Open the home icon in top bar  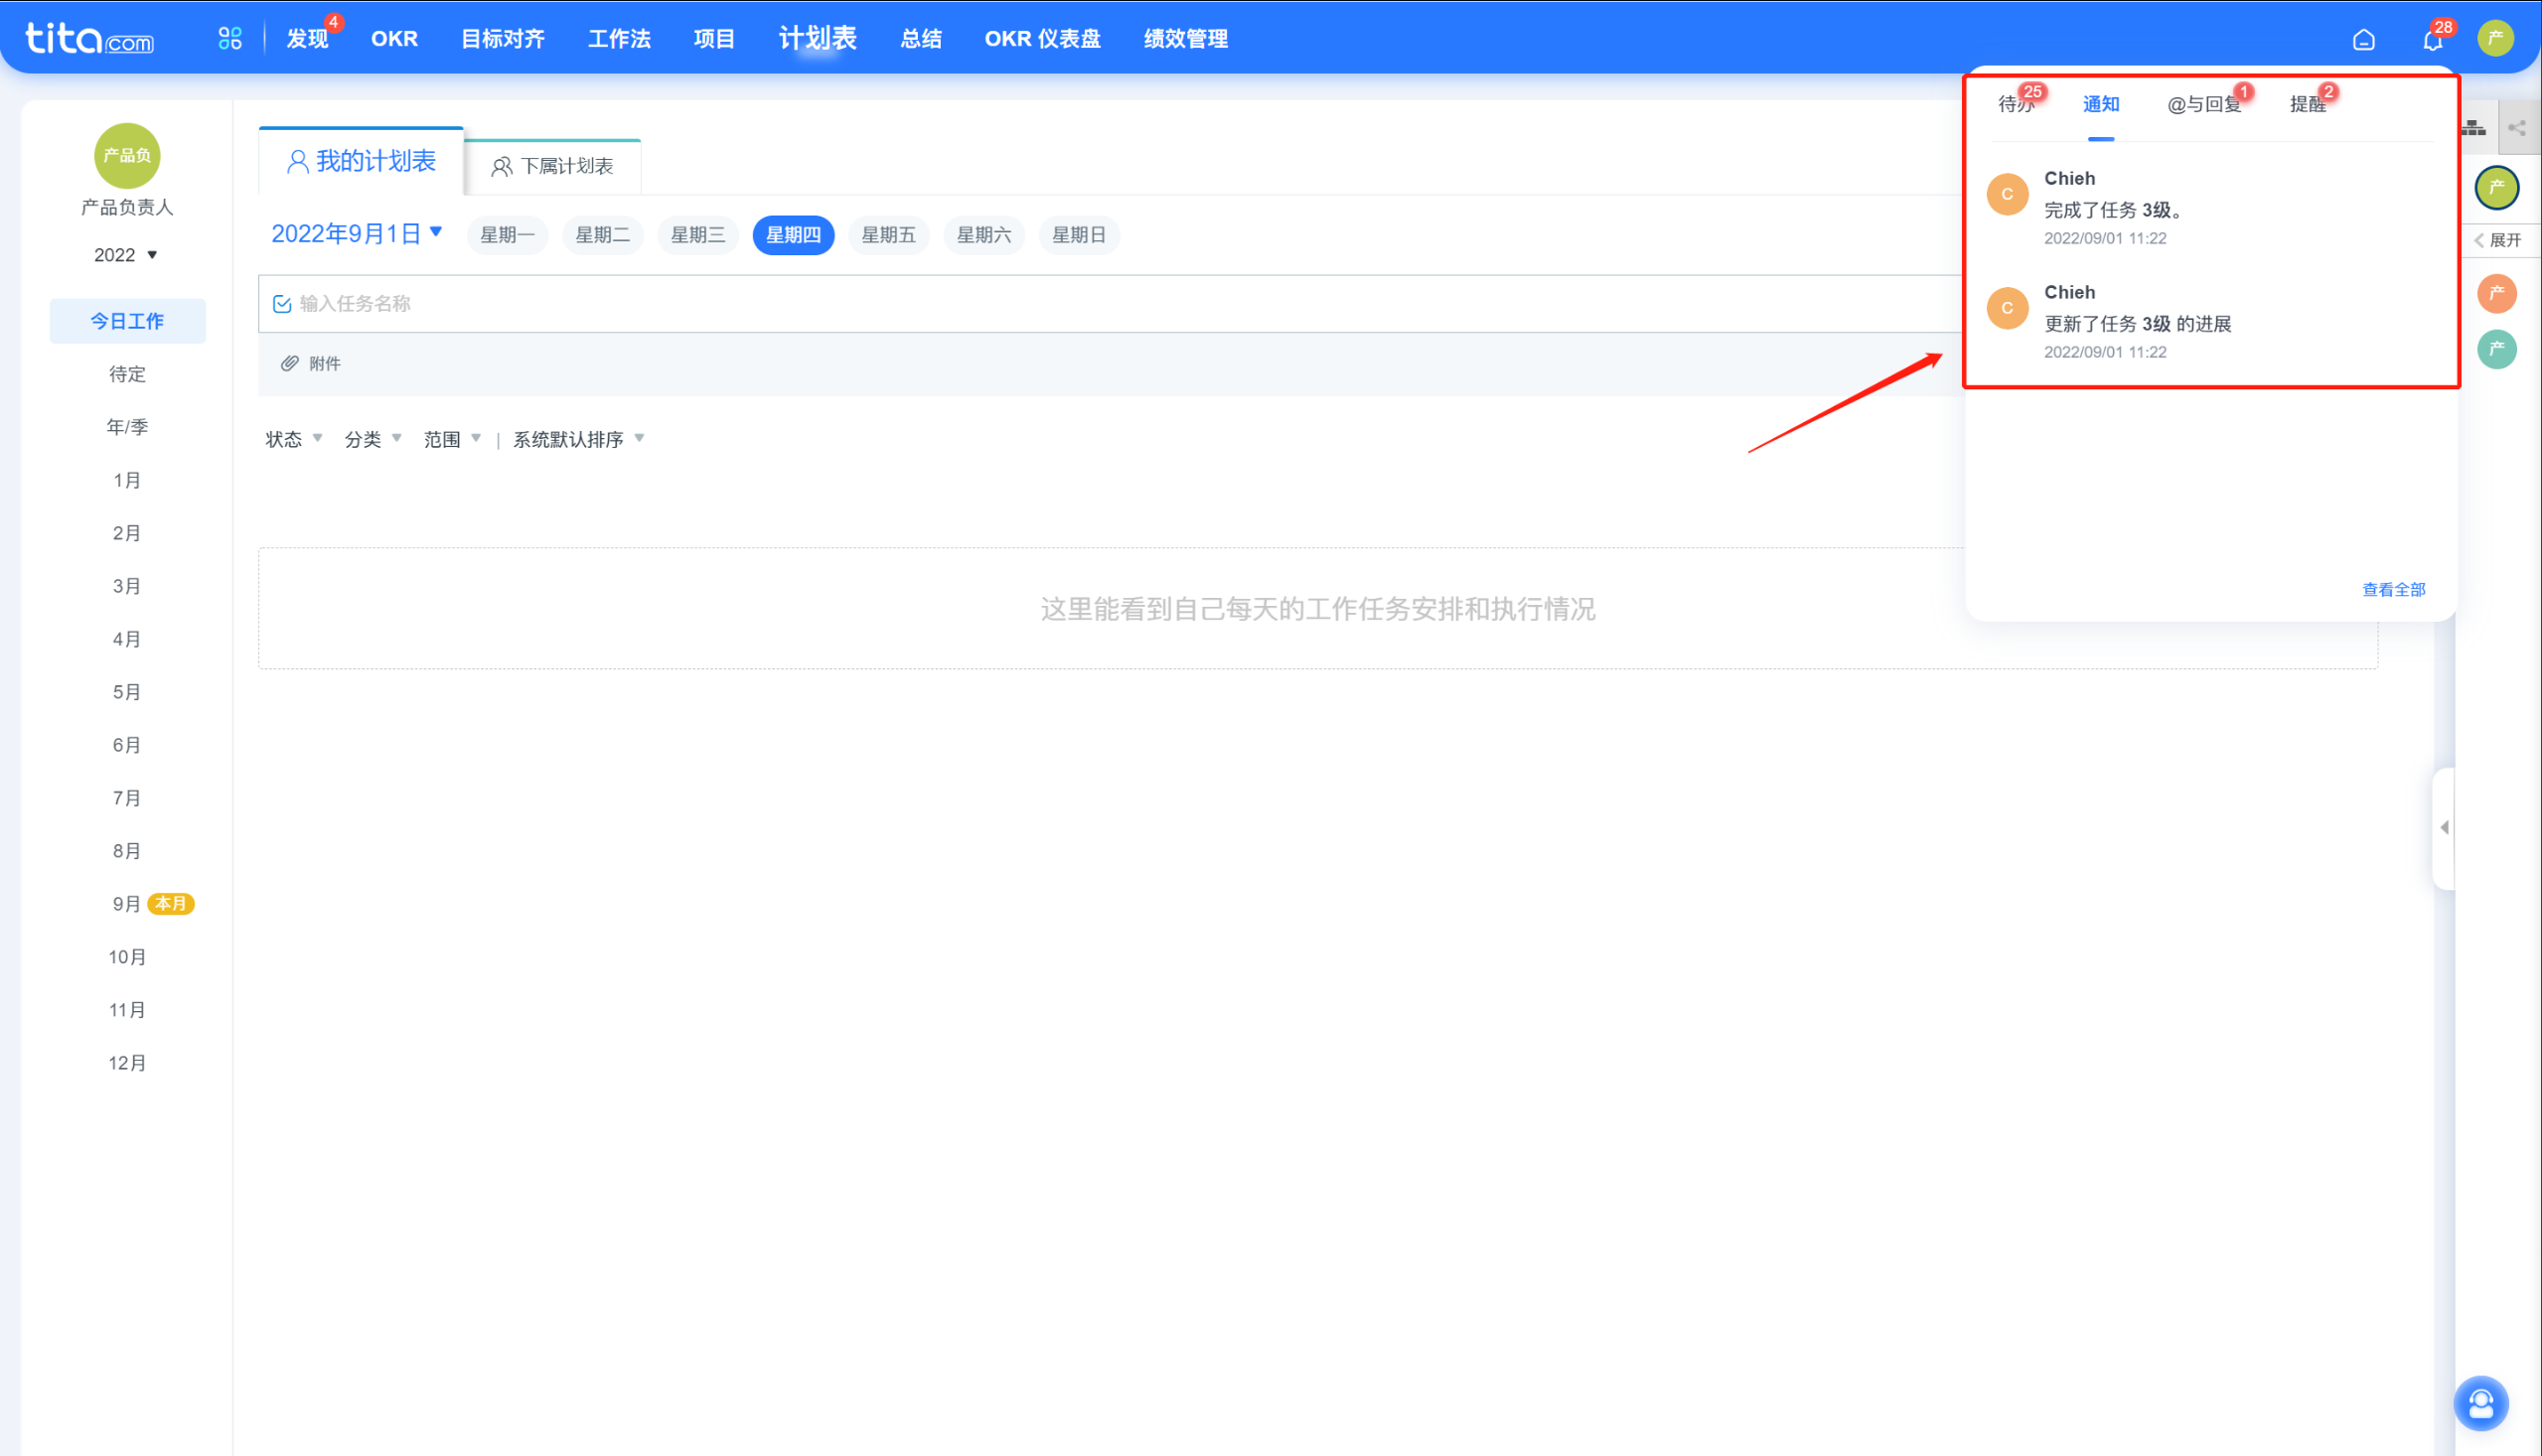[x=2363, y=39]
